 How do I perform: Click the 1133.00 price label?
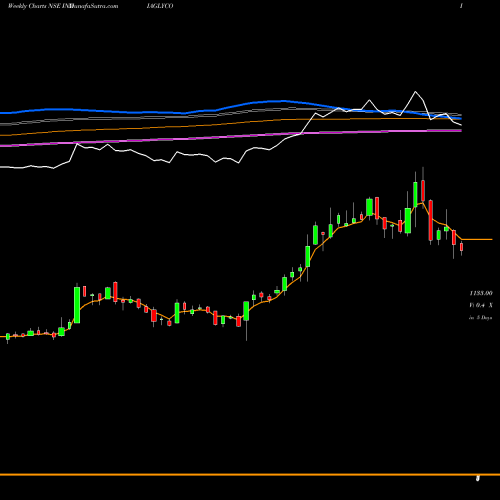[x=481, y=293]
